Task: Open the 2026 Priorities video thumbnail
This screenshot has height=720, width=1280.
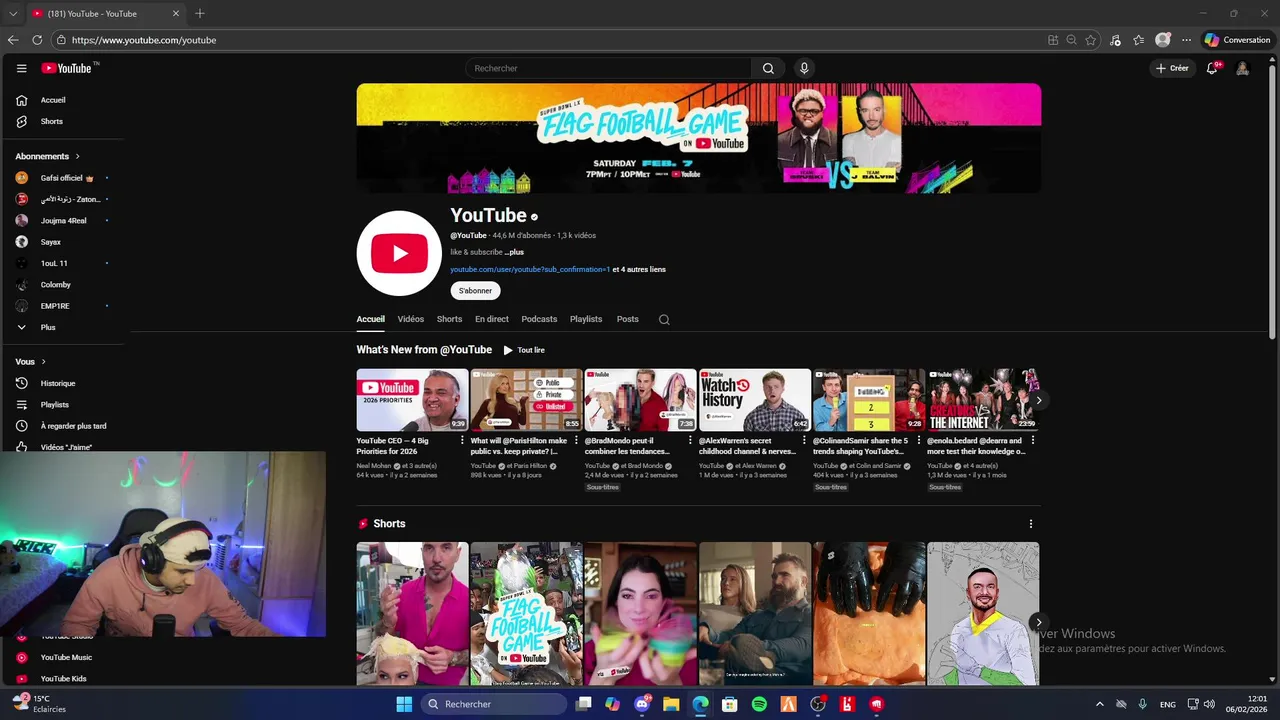Action: point(412,400)
